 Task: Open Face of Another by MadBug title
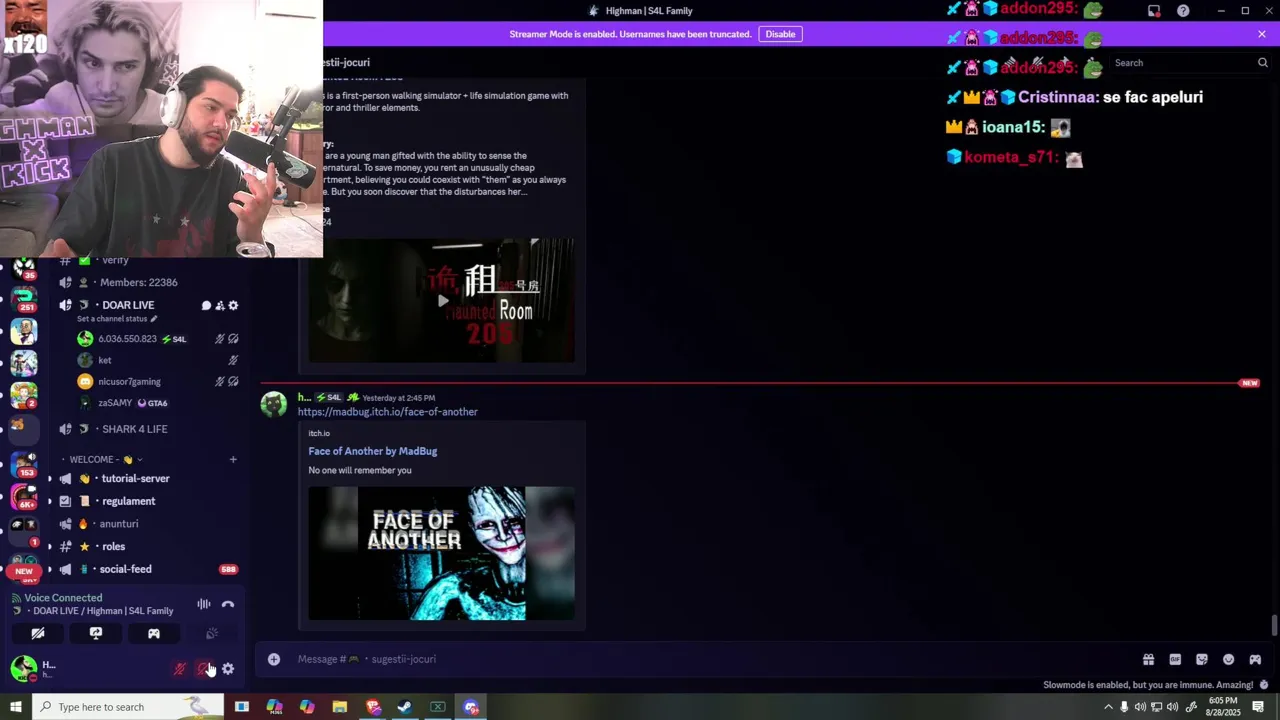click(372, 451)
